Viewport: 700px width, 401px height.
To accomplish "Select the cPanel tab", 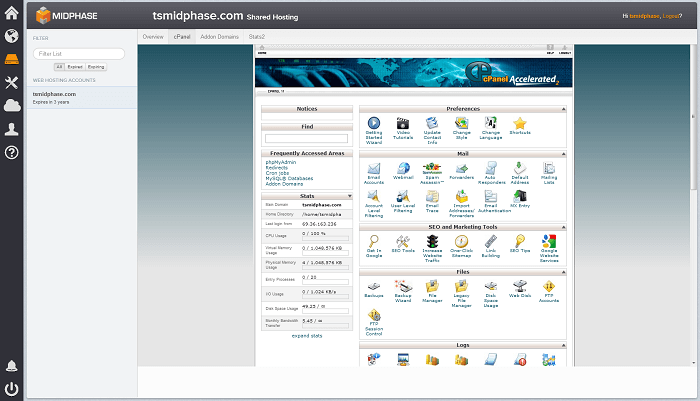I will click(x=182, y=37).
